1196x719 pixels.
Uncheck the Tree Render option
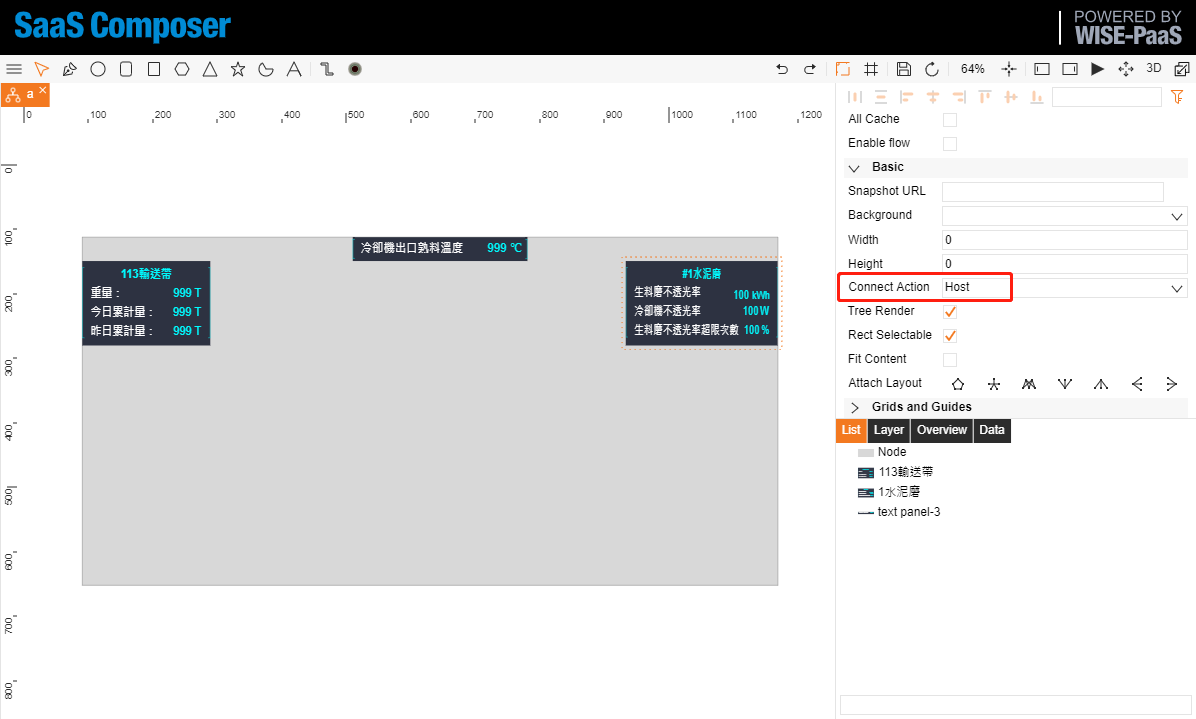tap(950, 312)
